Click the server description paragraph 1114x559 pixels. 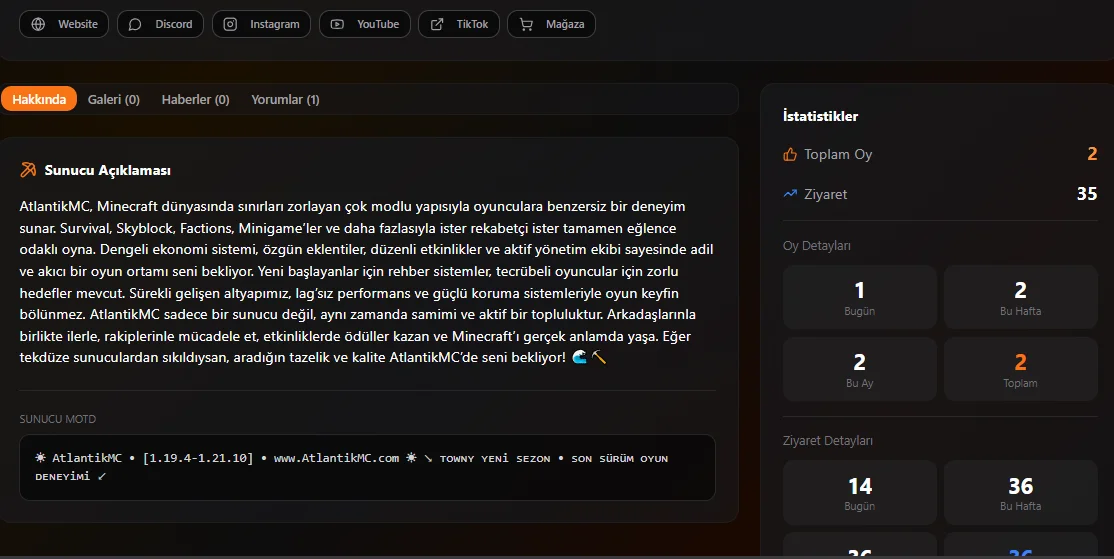(367, 282)
